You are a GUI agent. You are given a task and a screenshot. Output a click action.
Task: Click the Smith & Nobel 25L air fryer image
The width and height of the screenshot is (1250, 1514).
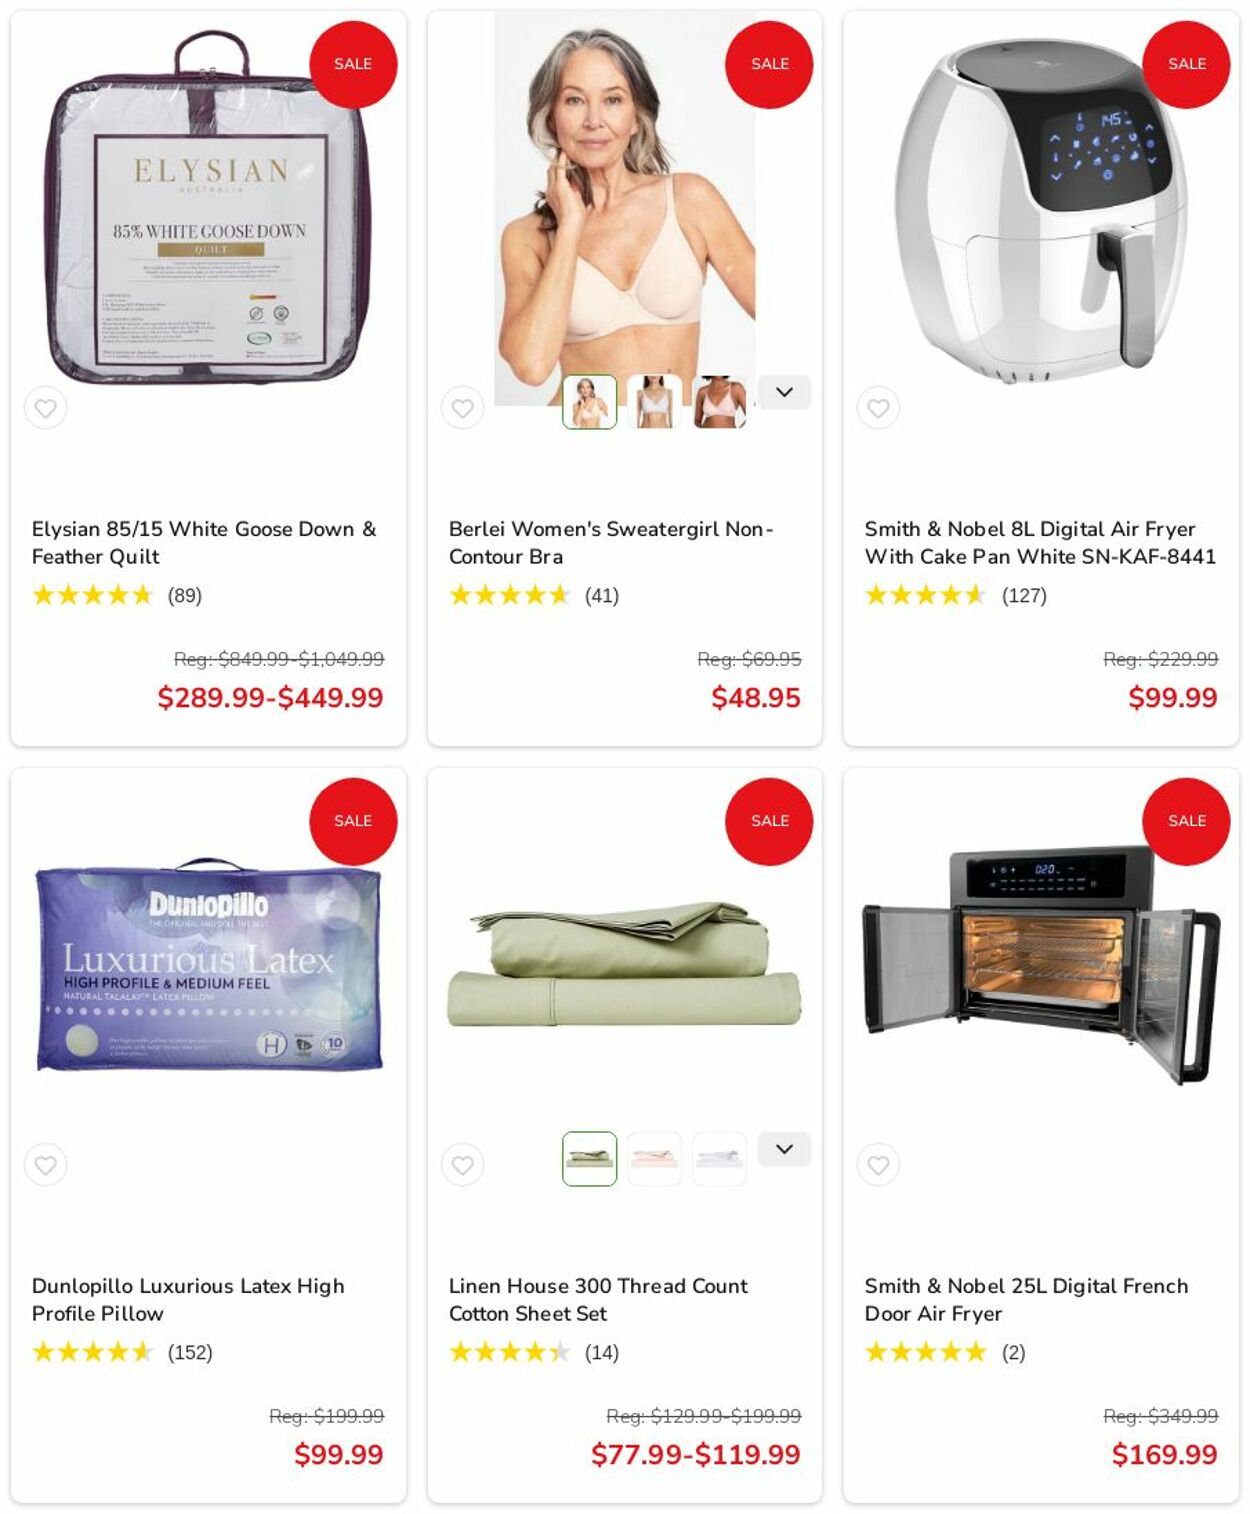(1041, 965)
